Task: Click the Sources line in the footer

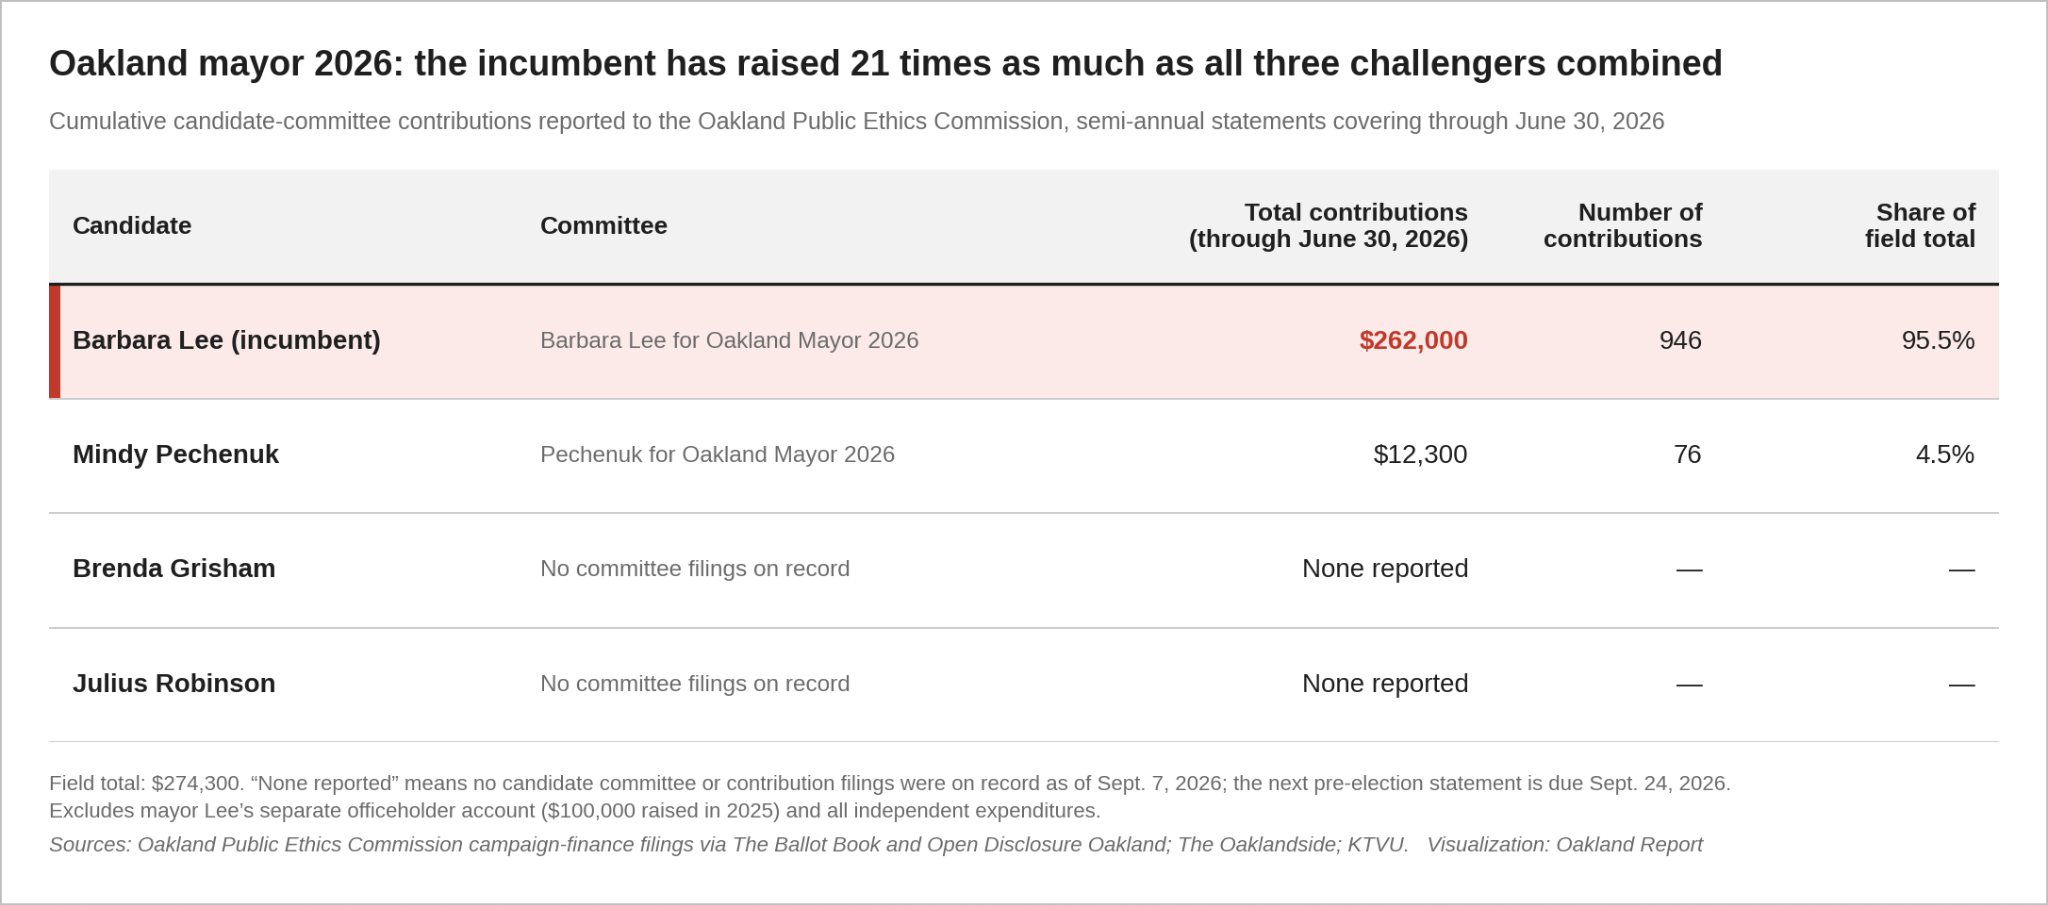Action: click(876, 845)
